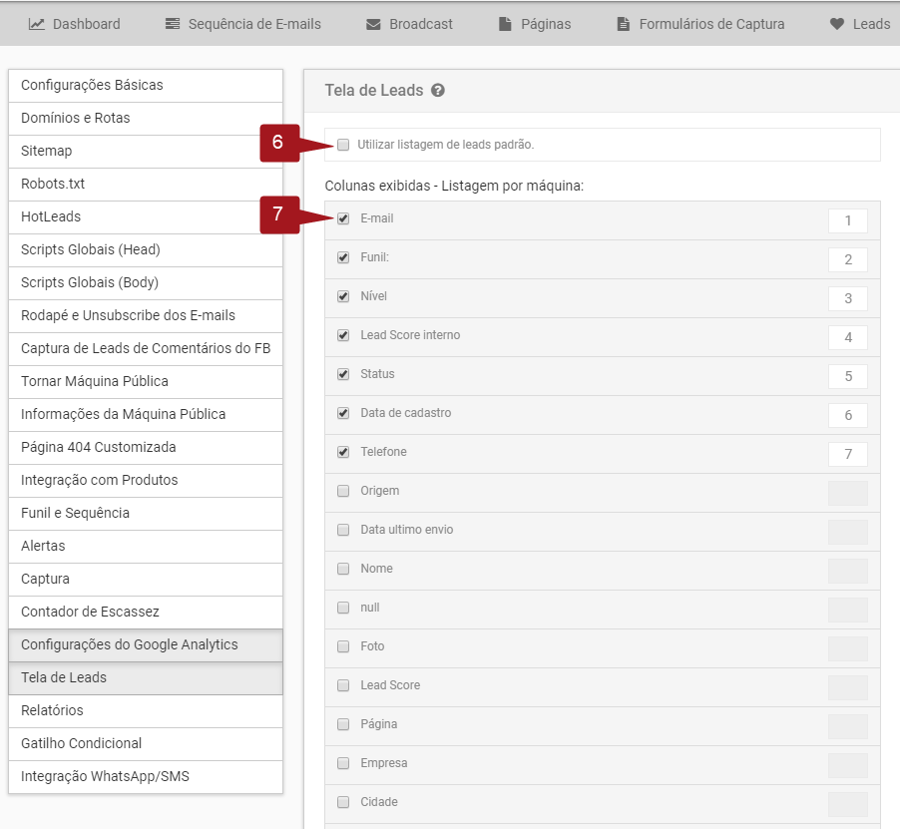Click the Formulários de Captura icon

pyautogui.click(x=624, y=24)
